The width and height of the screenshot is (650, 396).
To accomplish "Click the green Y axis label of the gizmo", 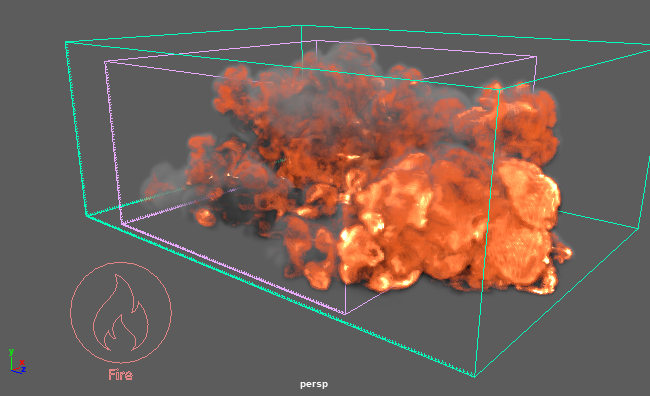I will pos(11,352).
